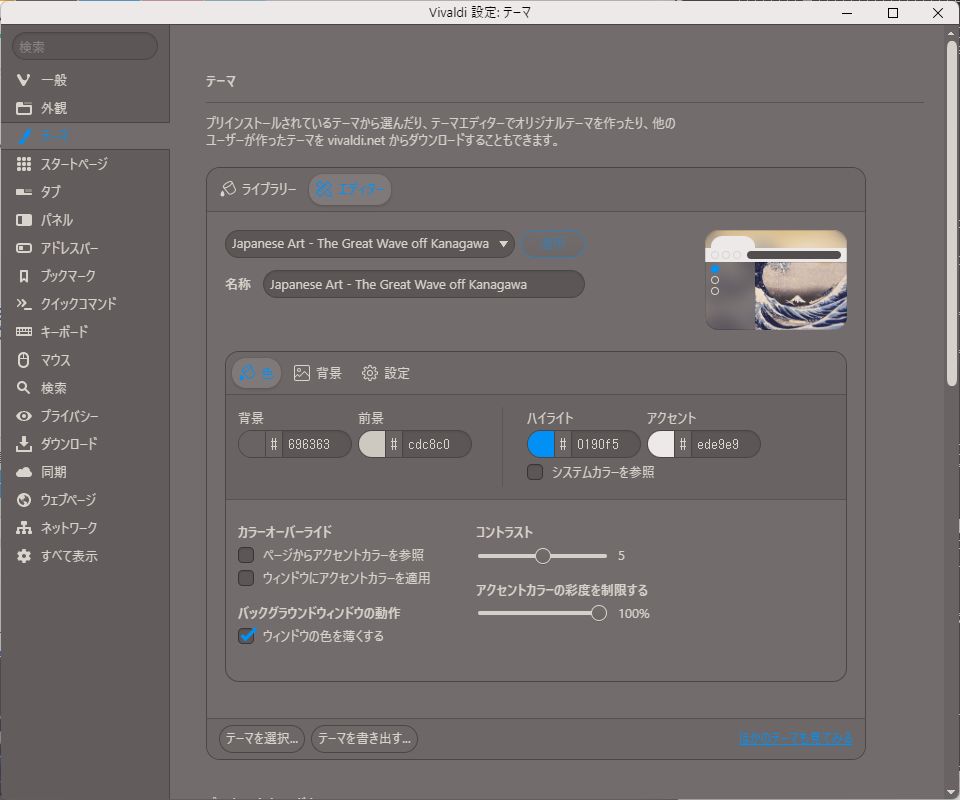Viewport: 960px width, 800px height.
Task: Open the 設定 gear tab
Action: point(385,373)
